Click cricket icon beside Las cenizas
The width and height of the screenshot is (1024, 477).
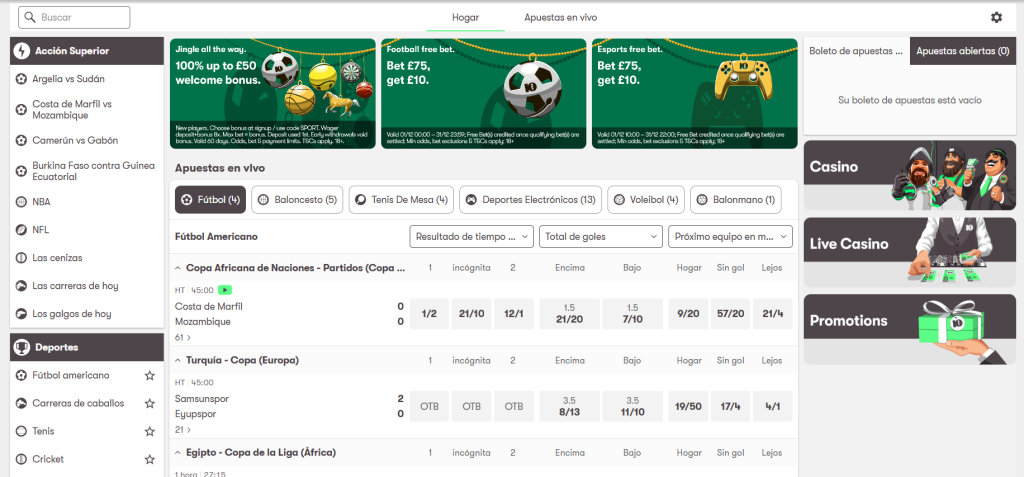tap(22, 258)
